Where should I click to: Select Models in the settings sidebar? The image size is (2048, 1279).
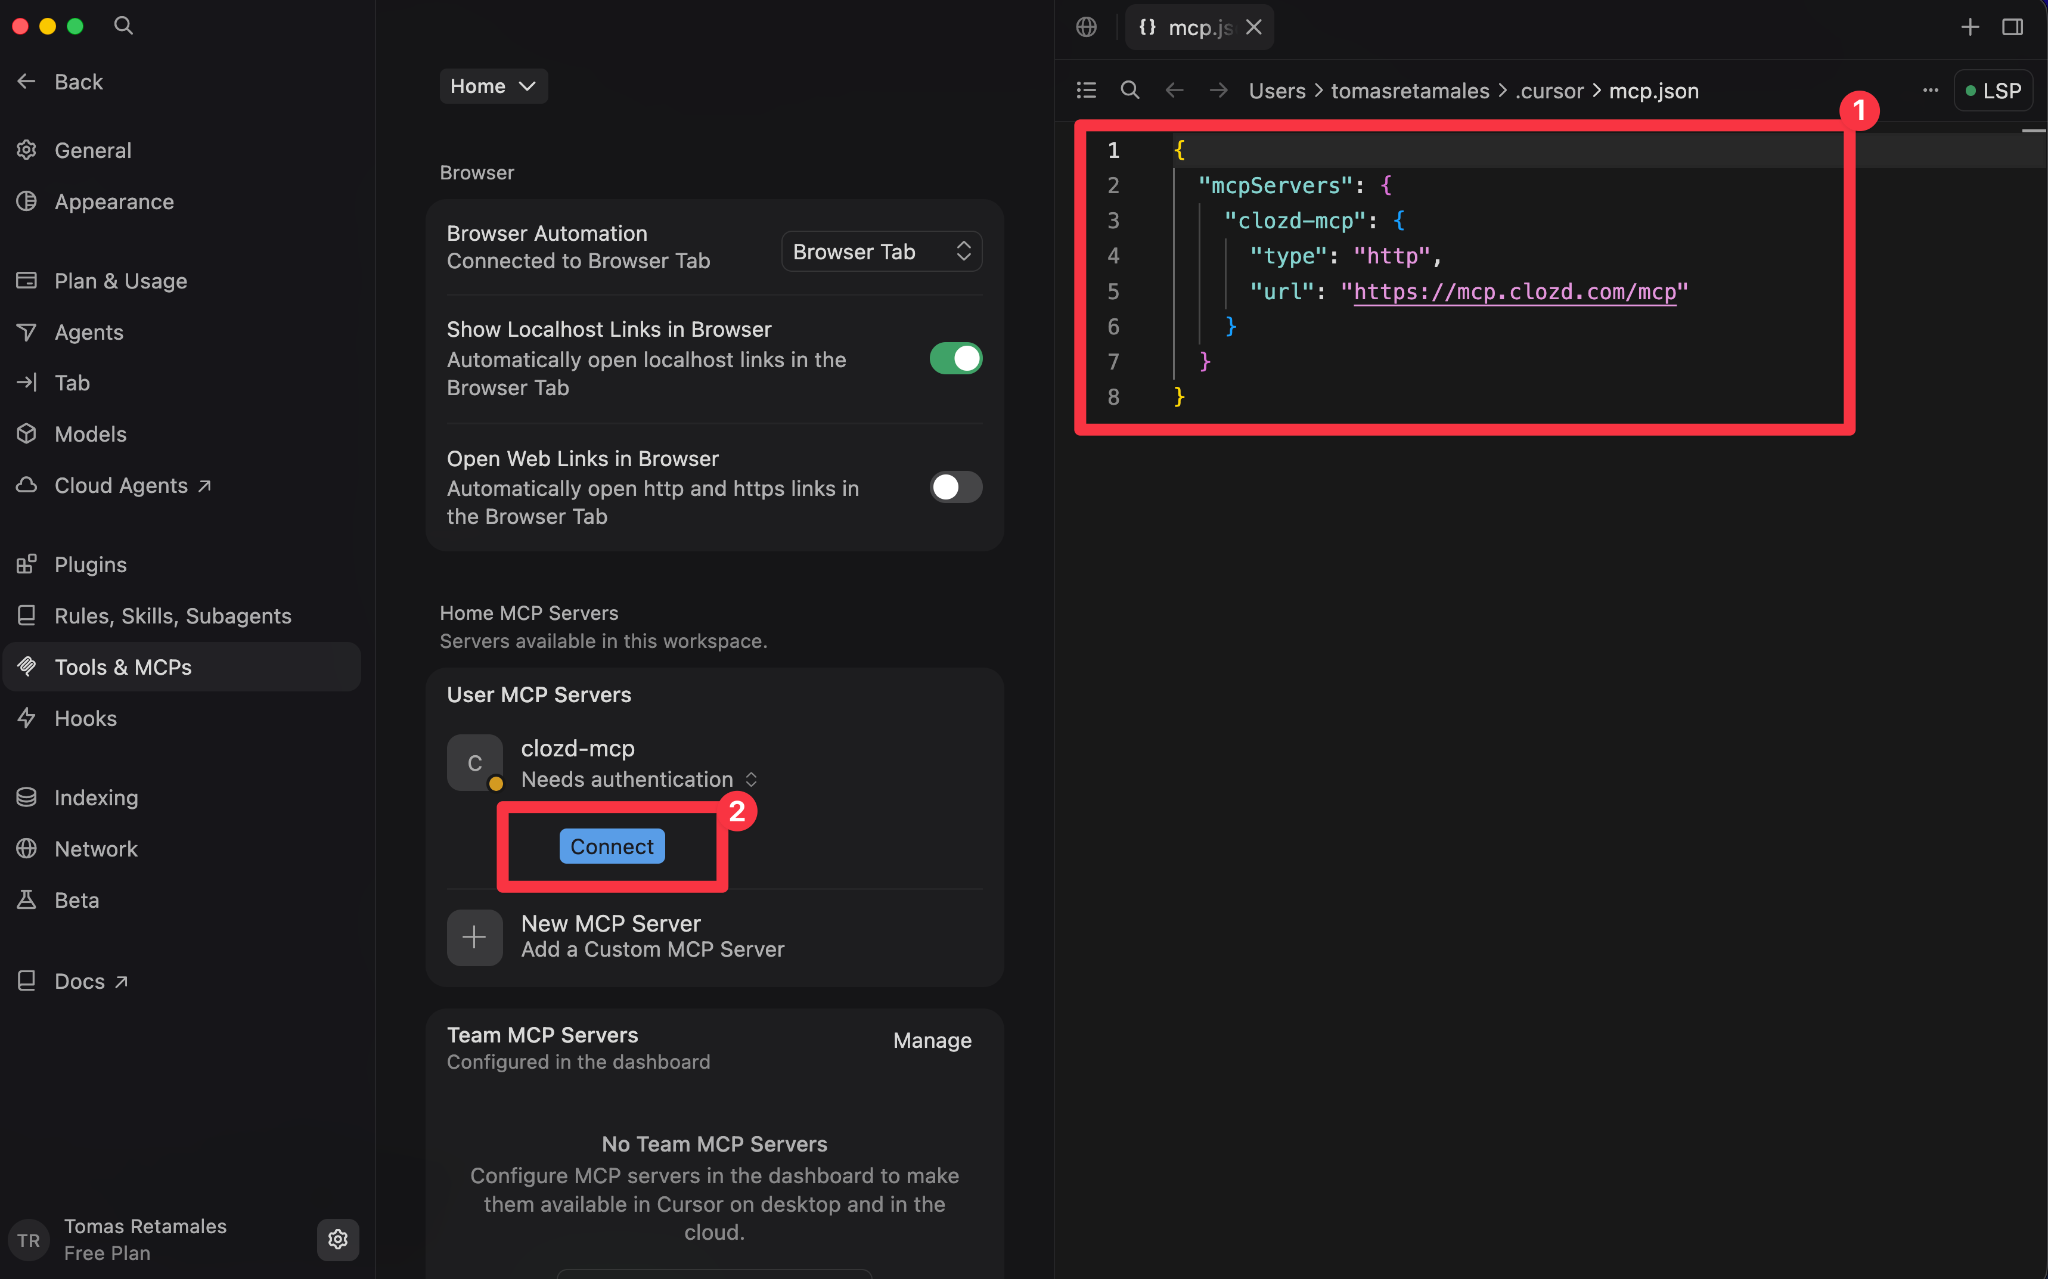point(90,434)
